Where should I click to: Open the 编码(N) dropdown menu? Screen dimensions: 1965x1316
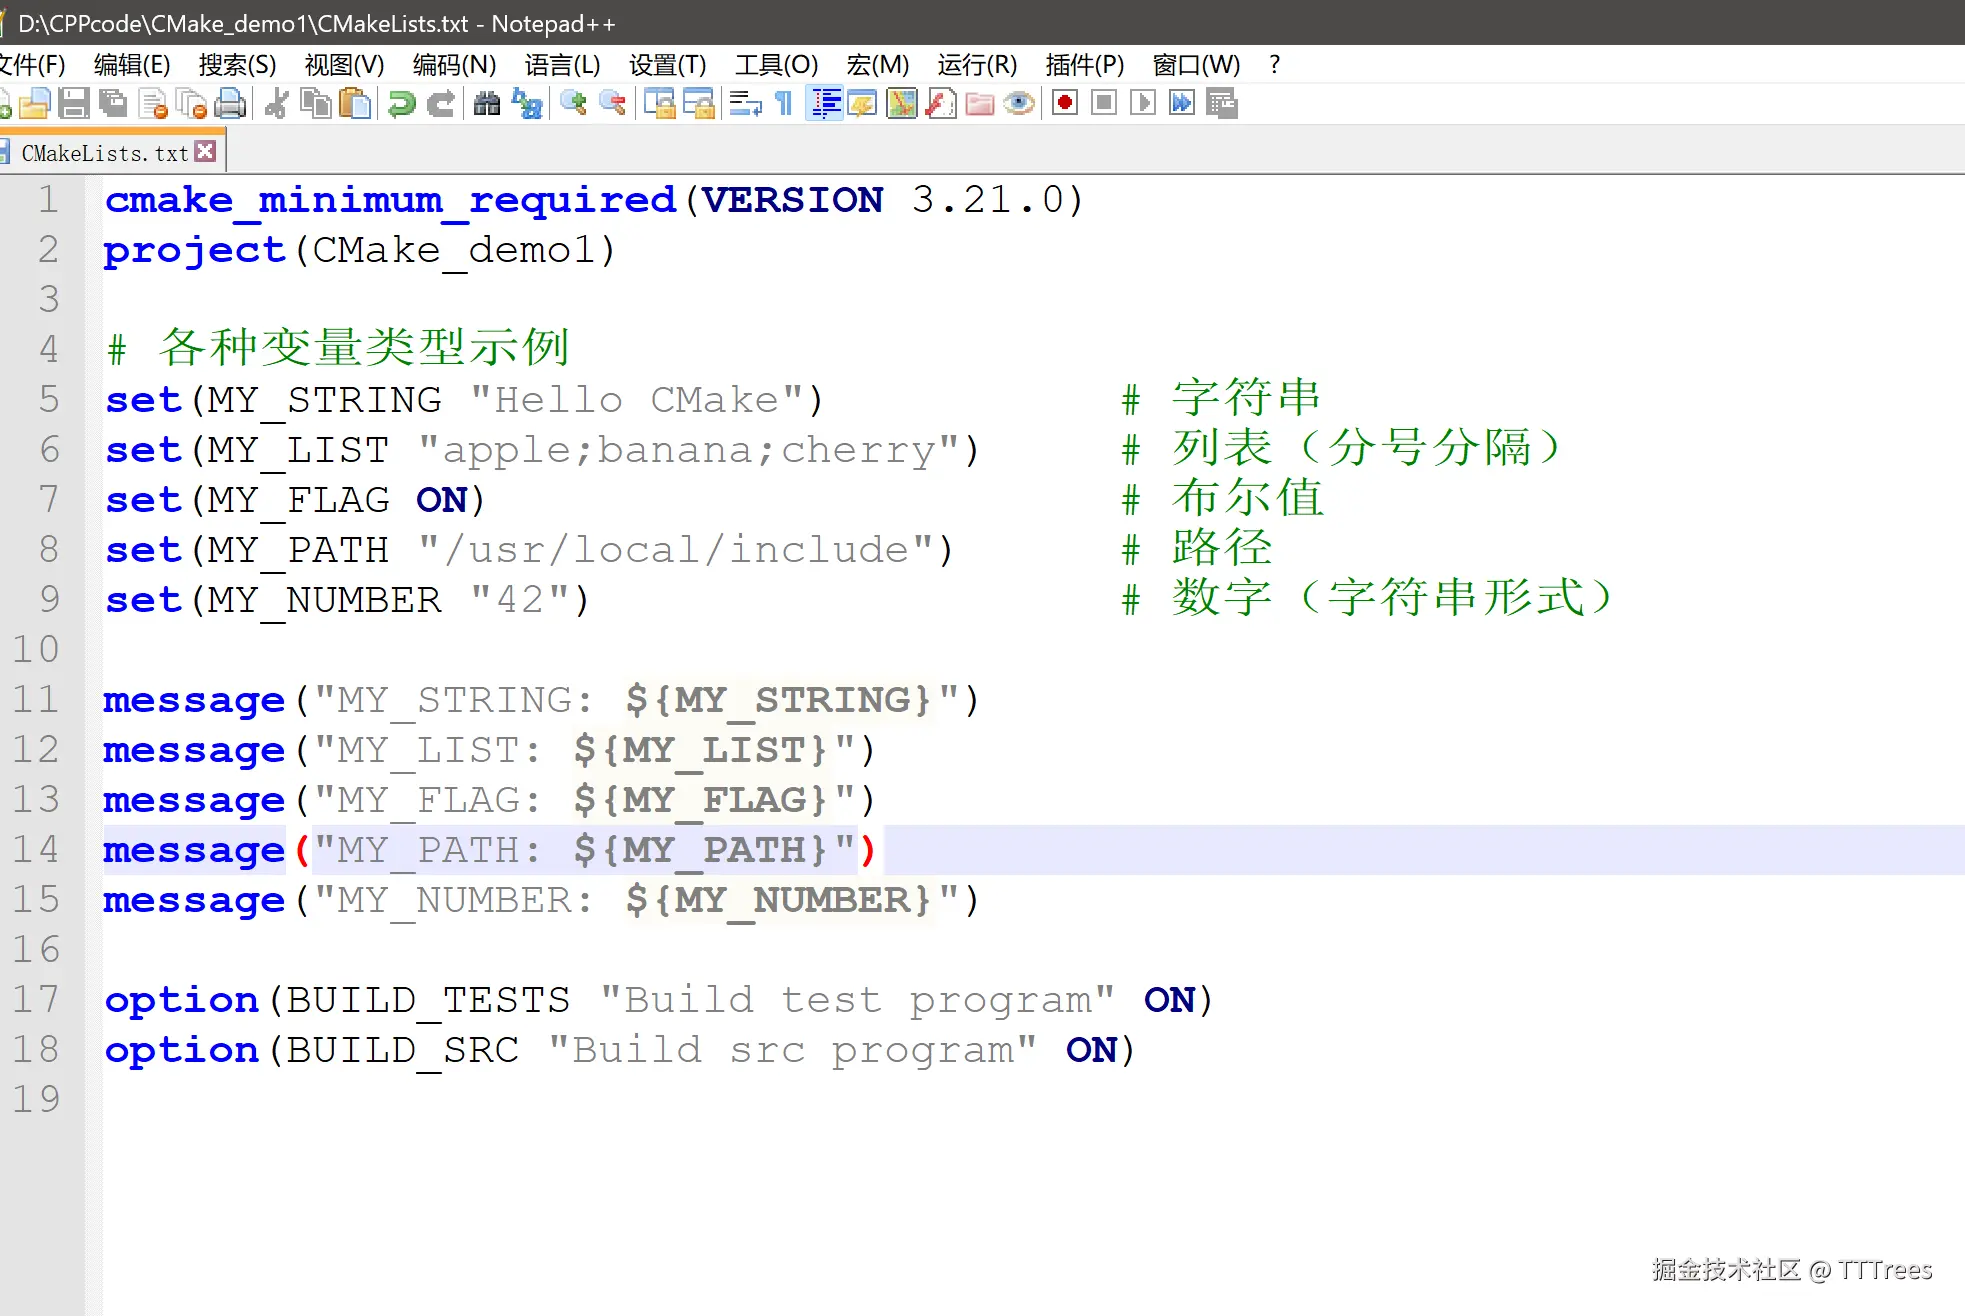(454, 65)
